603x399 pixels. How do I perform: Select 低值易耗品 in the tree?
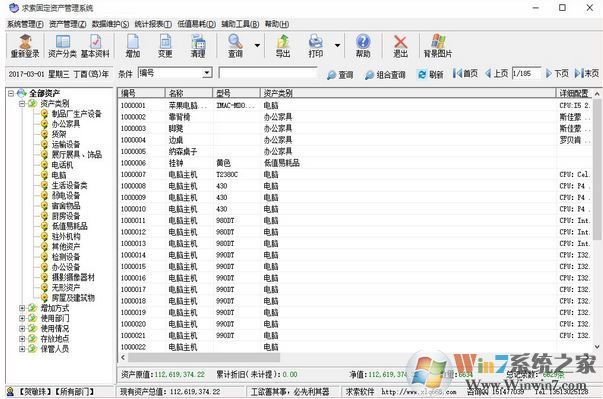point(70,226)
